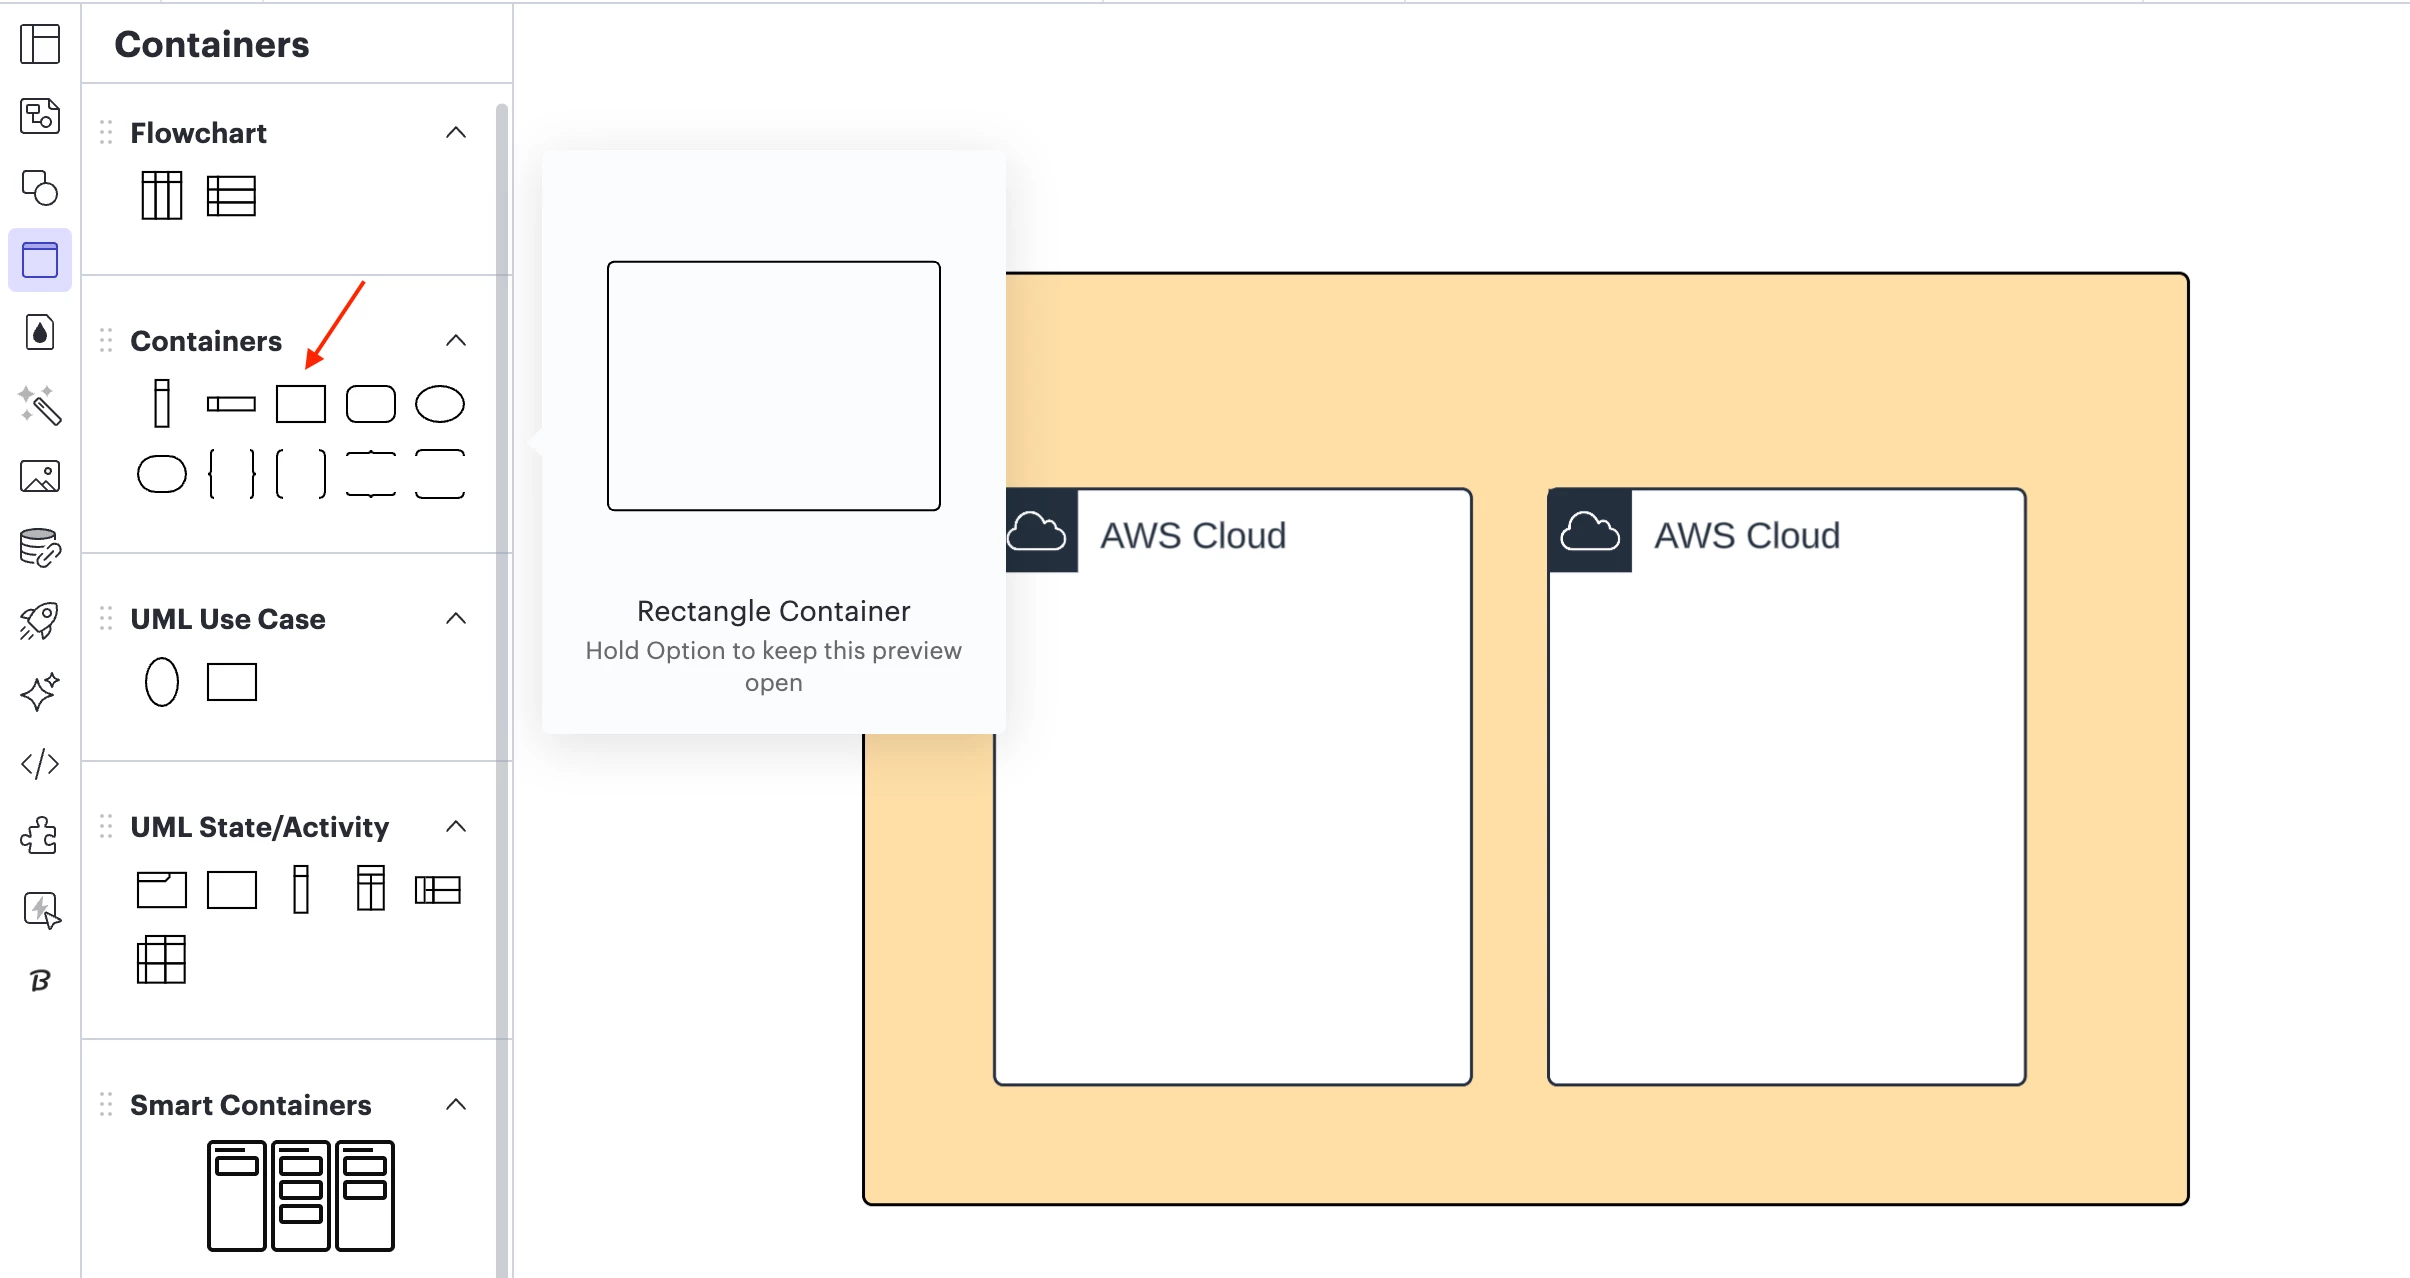
Task: Select the vertical swimlane in the Flowchart section
Action: click(161, 195)
